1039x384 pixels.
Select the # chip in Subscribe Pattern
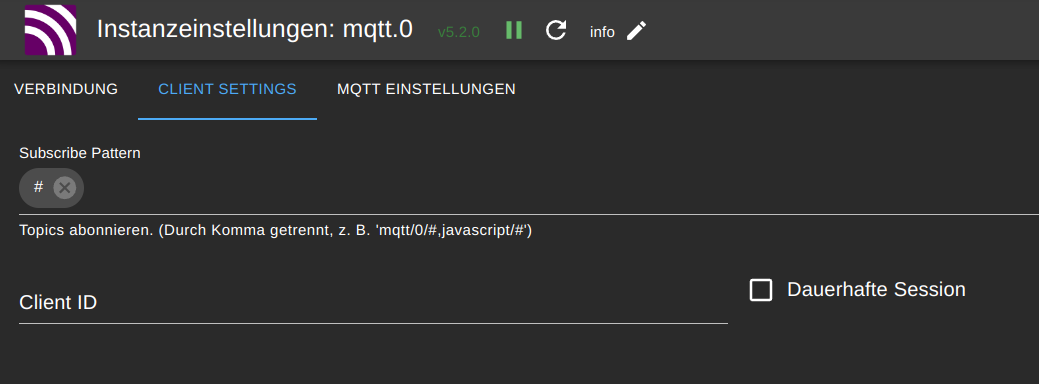[38, 187]
